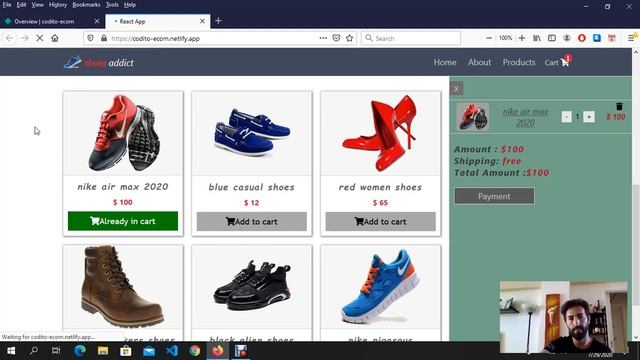Screen dimensions: 640x360
Task: Open nike air max 2020 cart link
Action: (x=525, y=117)
